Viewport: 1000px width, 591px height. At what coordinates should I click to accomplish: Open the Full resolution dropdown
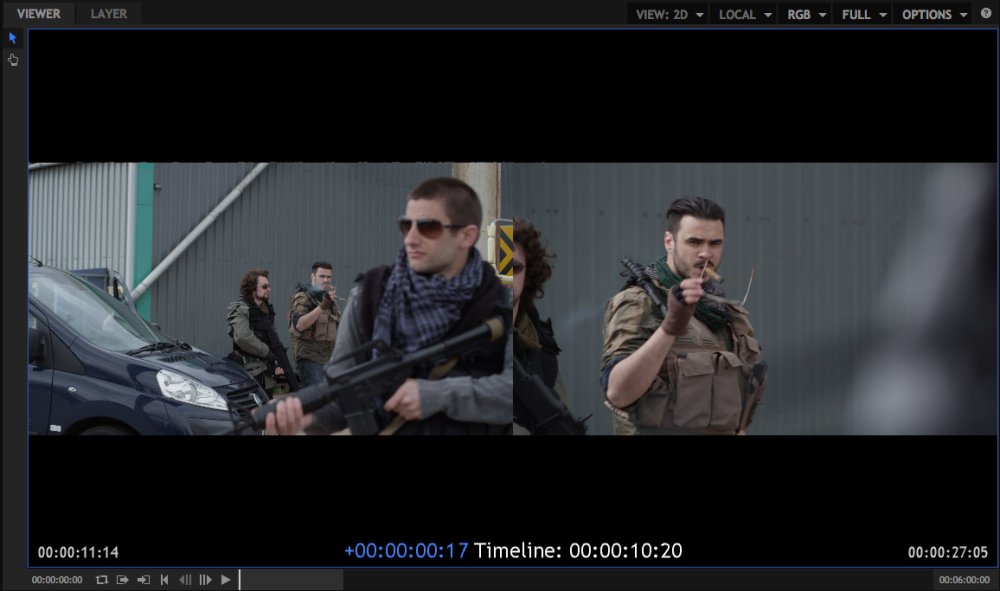pyautogui.click(x=864, y=14)
